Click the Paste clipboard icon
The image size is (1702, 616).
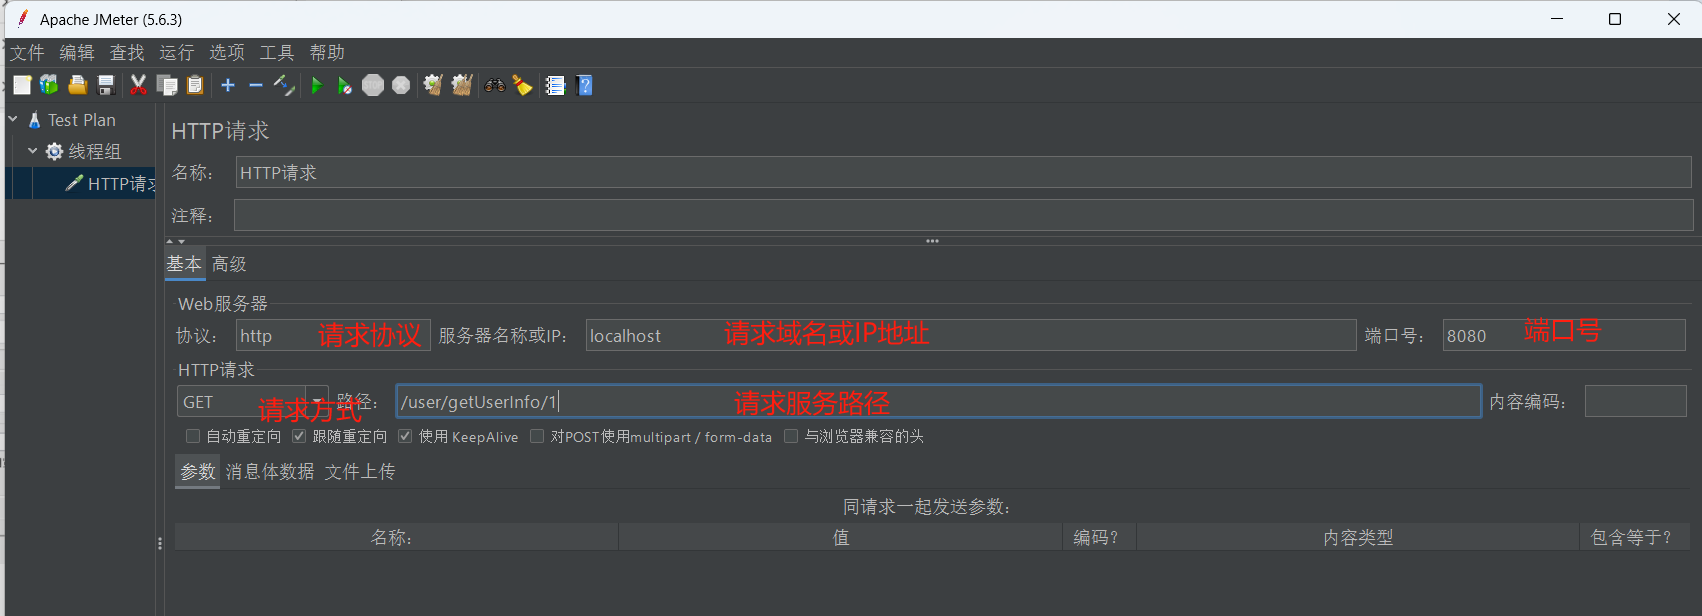pos(195,85)
